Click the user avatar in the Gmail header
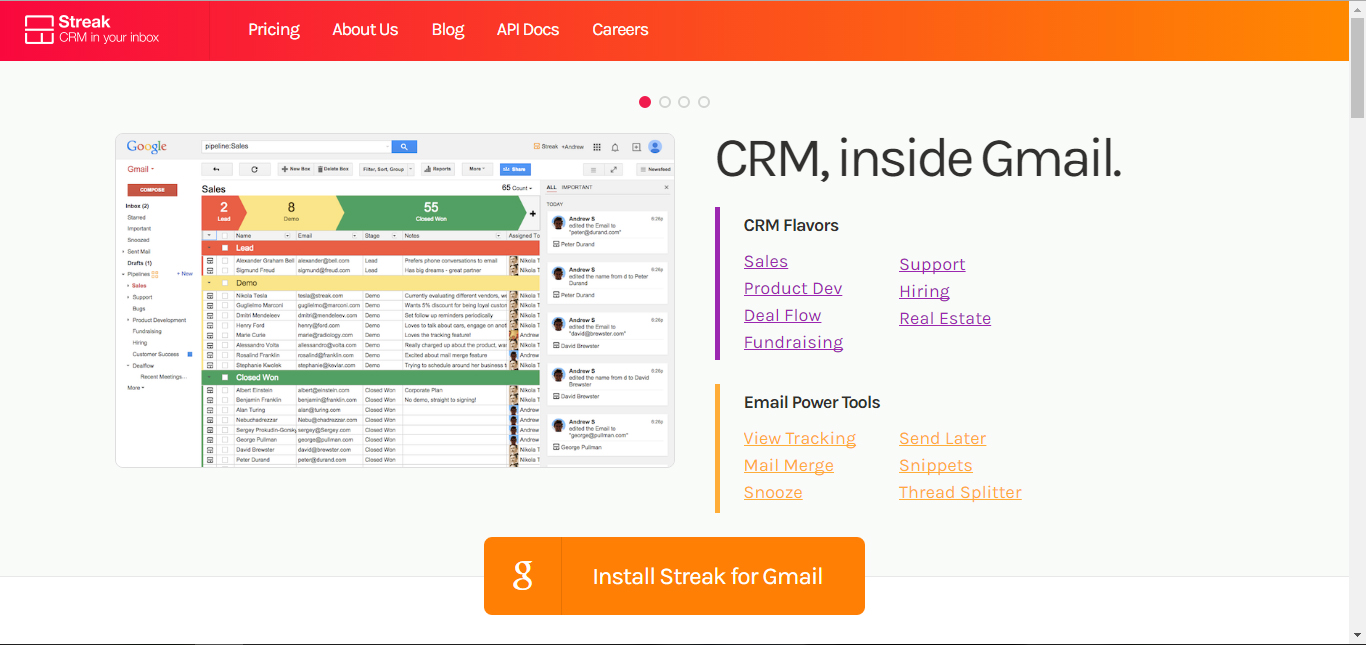This screenshot has height=645, width=1366. point(655,146)
